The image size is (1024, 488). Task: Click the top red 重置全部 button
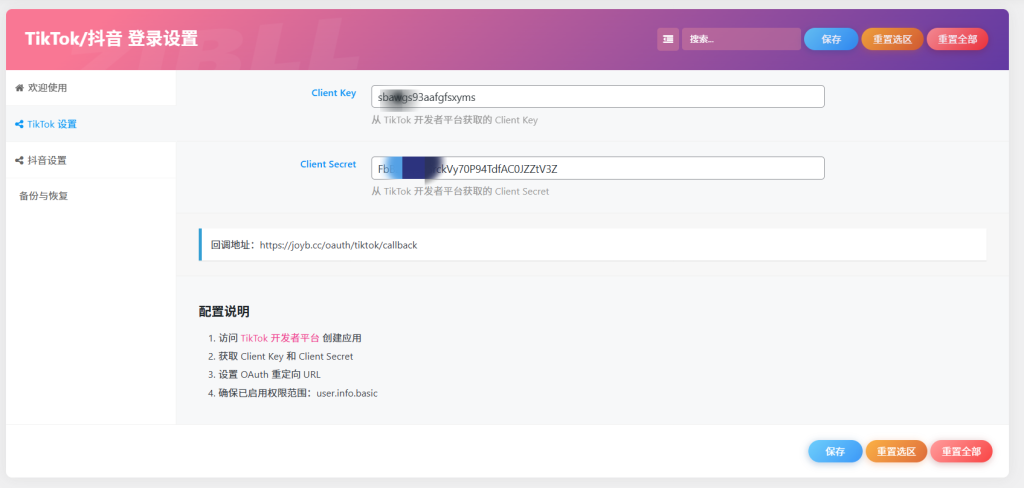tap(957, 39)
